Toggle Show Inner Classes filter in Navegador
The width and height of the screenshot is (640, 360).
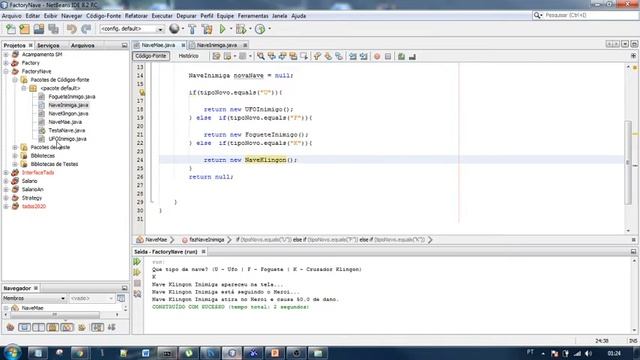[67, 327]
